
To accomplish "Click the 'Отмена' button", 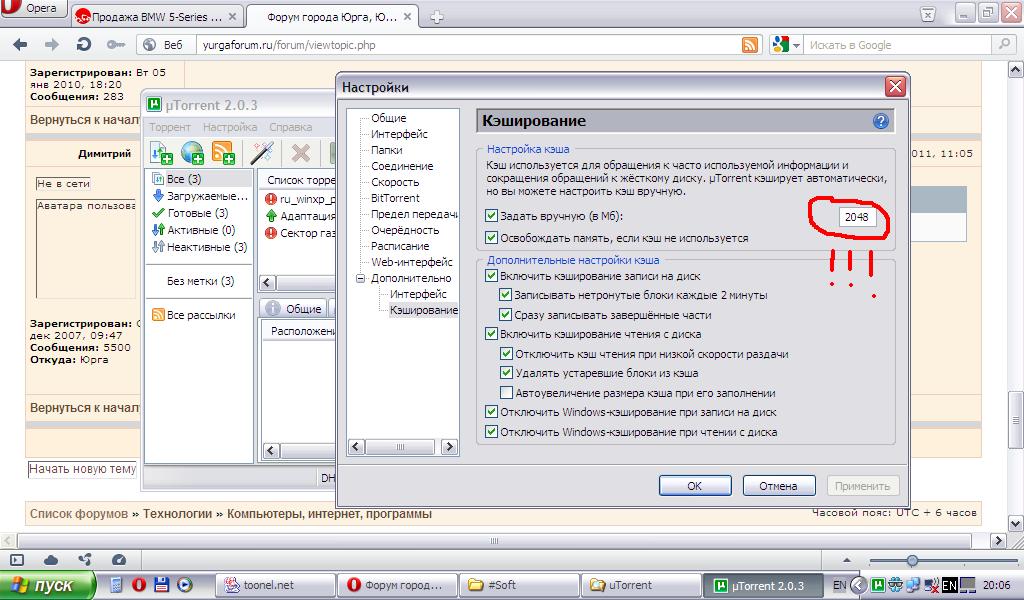I will pos(778,486).
